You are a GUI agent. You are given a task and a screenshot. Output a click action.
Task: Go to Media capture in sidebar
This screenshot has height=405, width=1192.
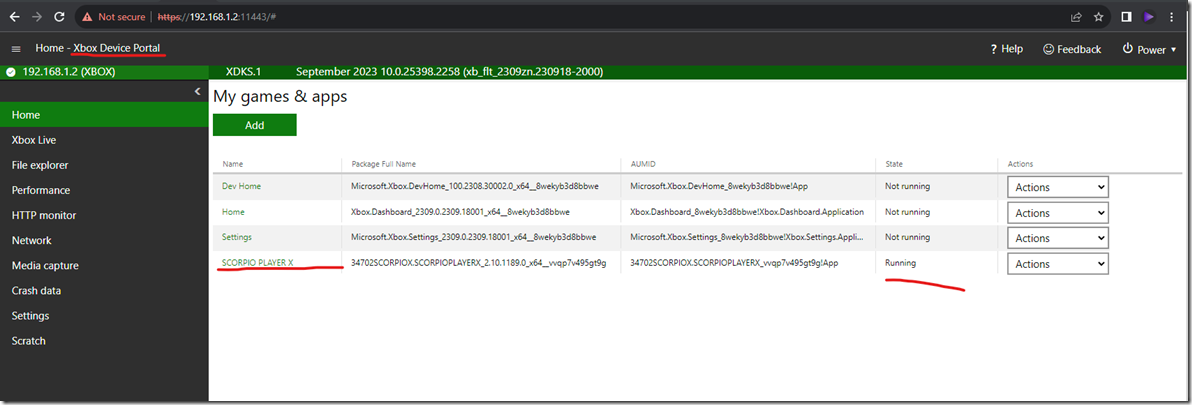click(x=45, y=266)
